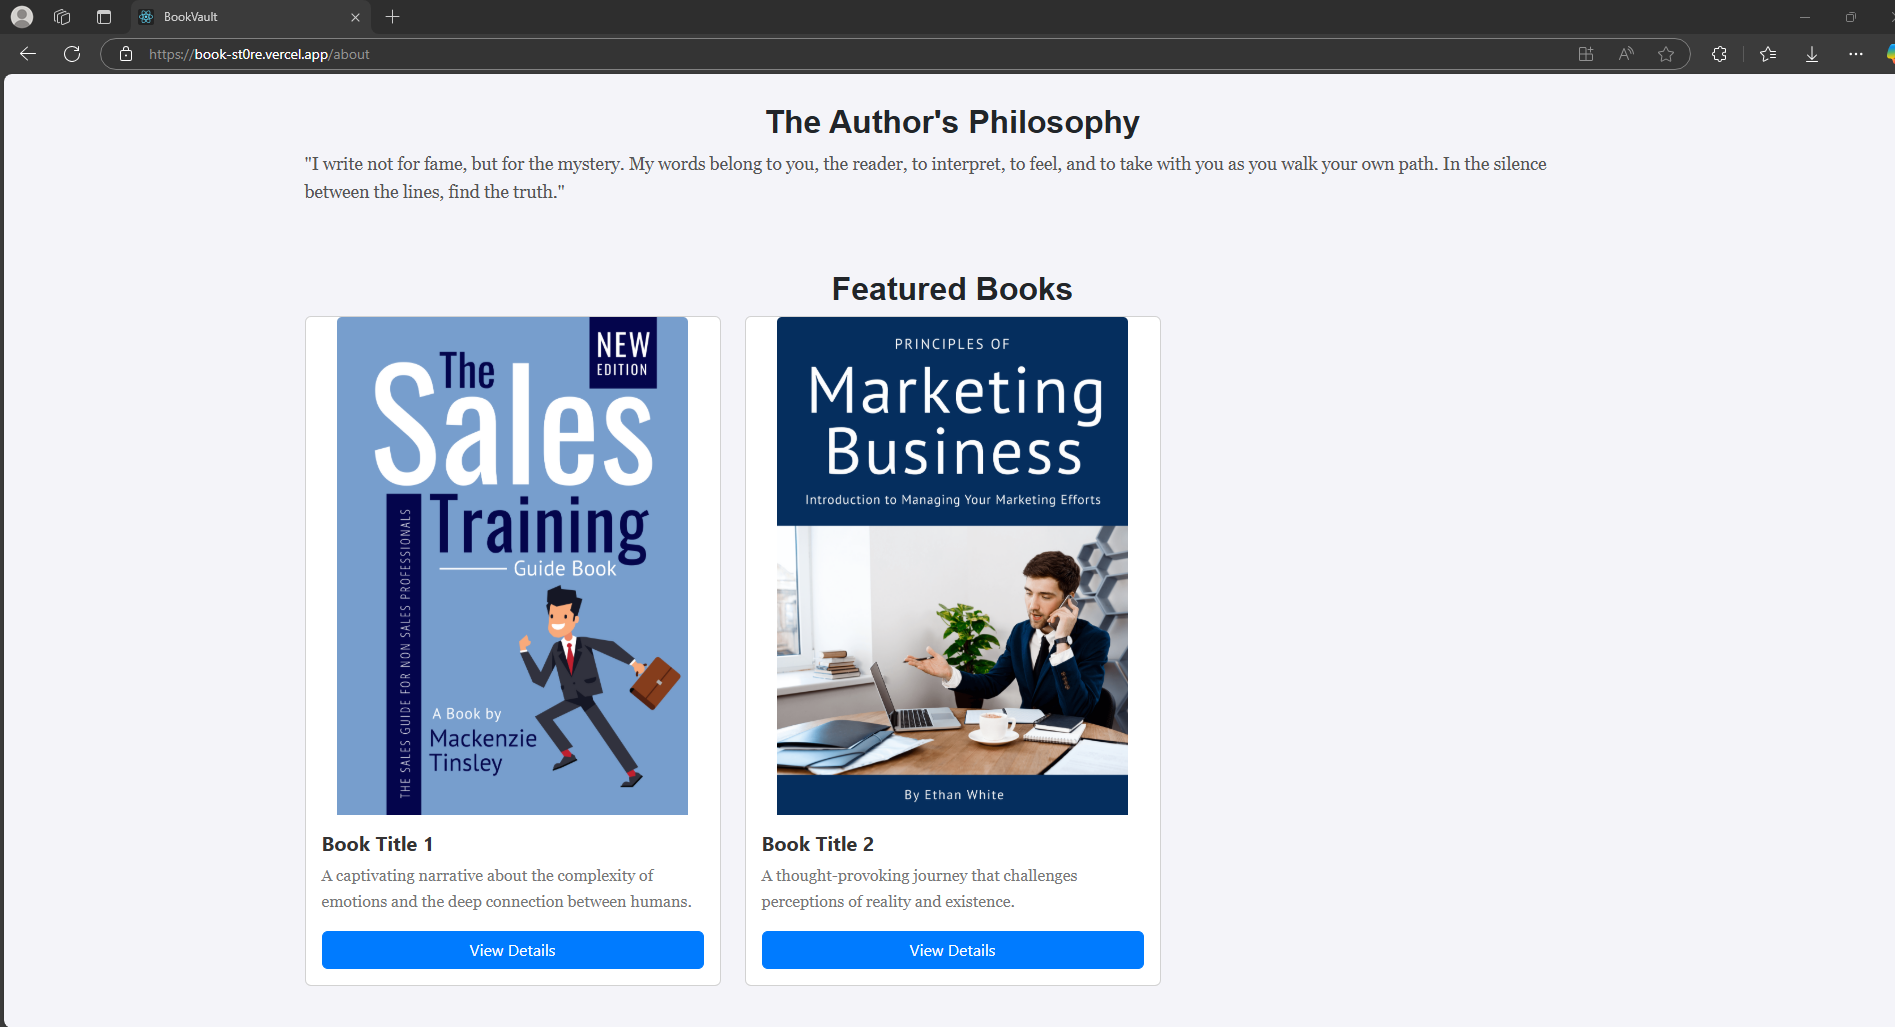Viewport: 1895px width, 1027px height.
Task: Open favorites list icon
Action: [1768, 54]
